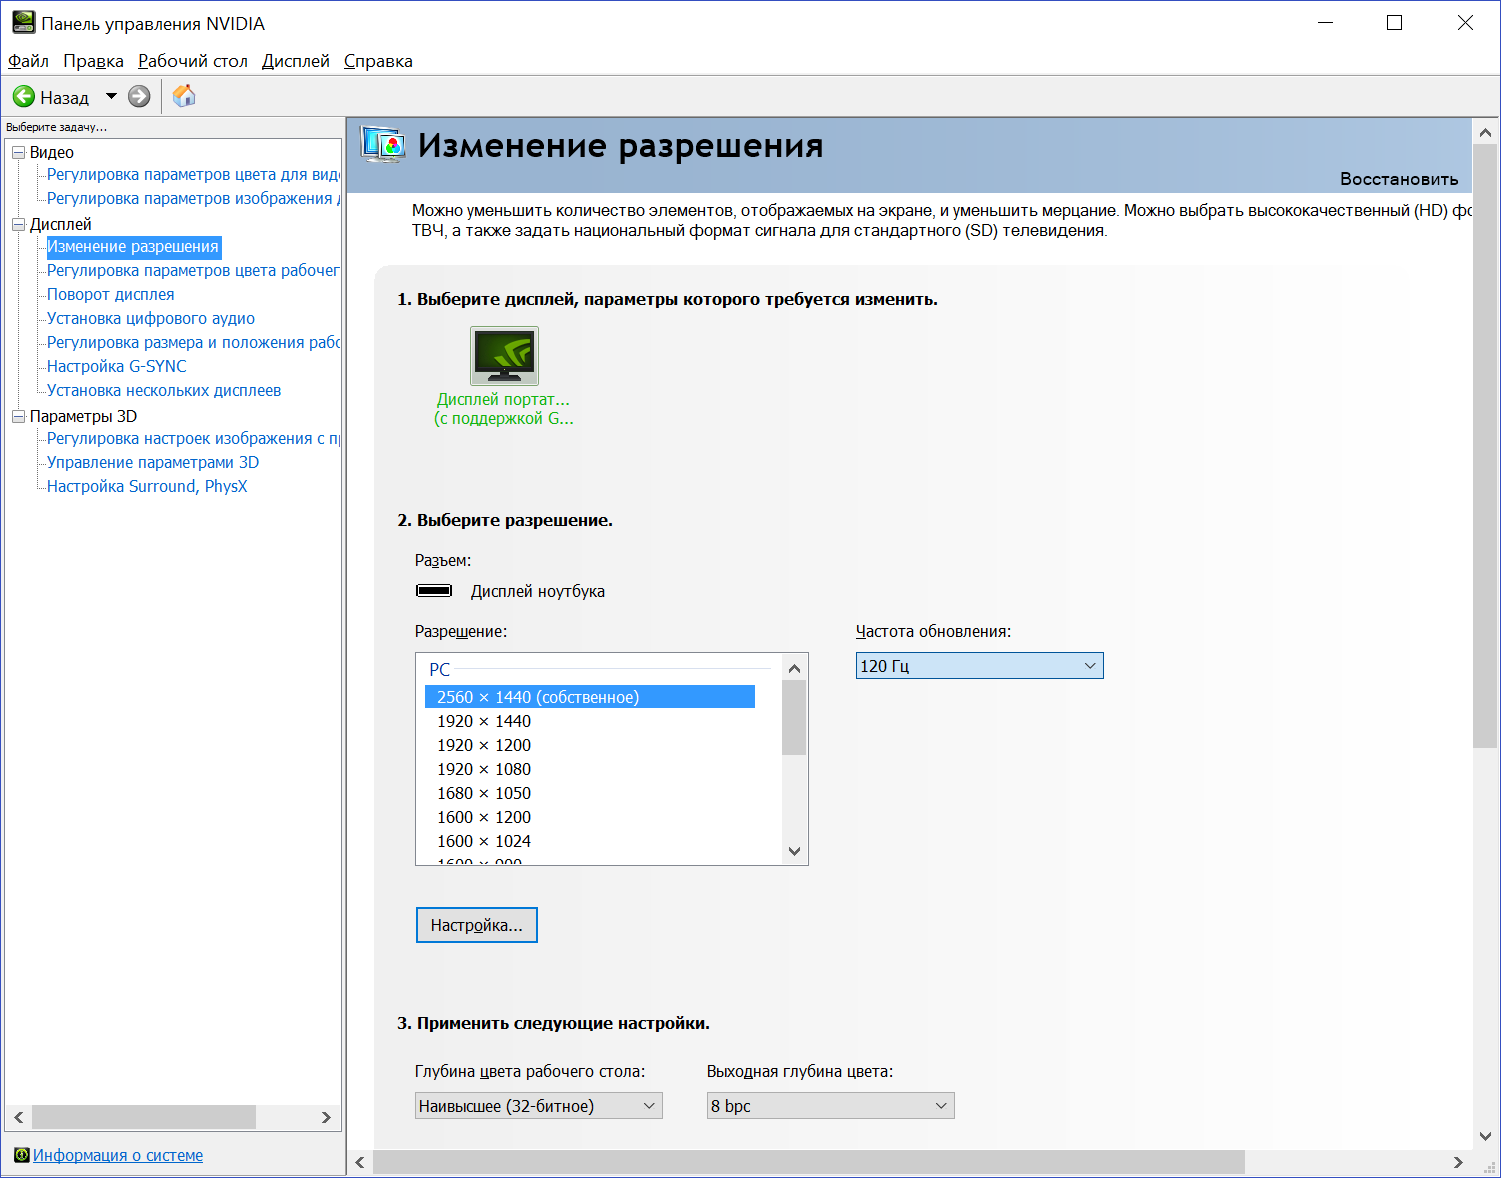
Task: Click the green Back arrow icon
Action: pos(23,97)
